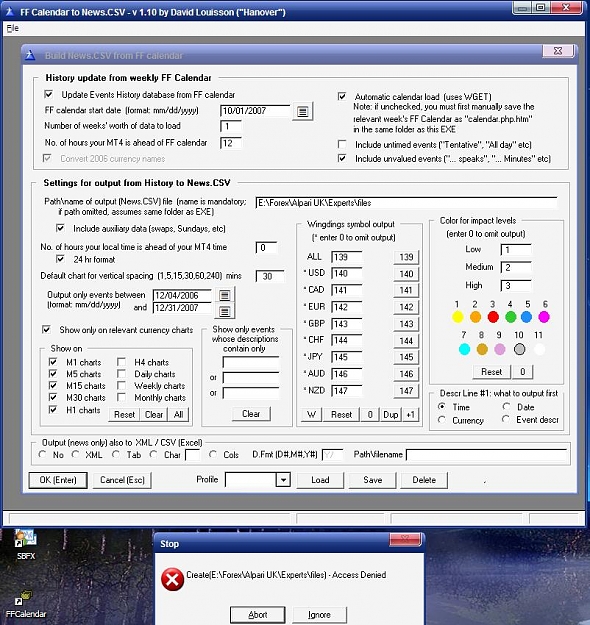Click OK (Enter) button
590x625 pixels.
58,480
